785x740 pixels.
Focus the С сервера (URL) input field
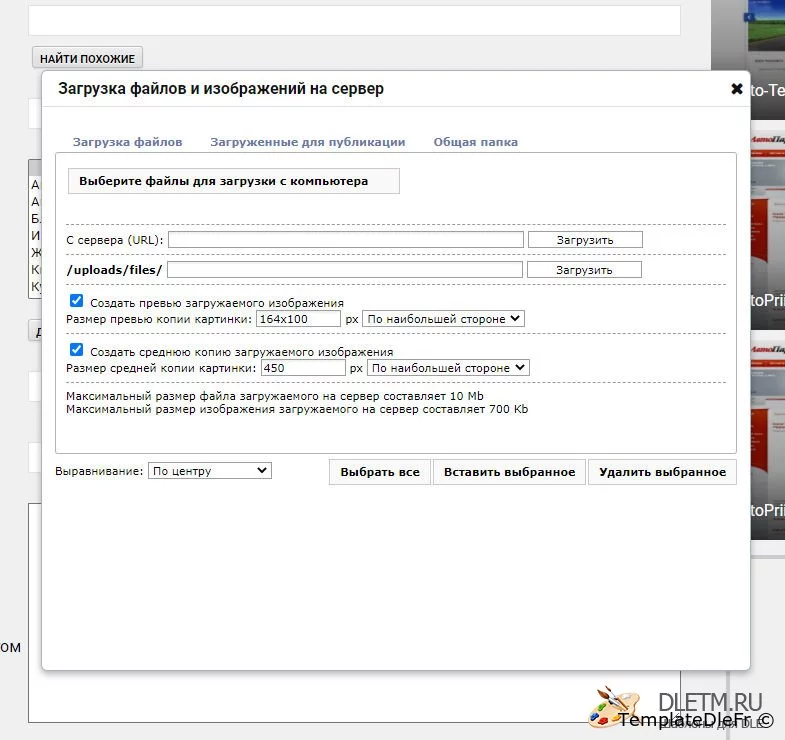click(346, 240)
